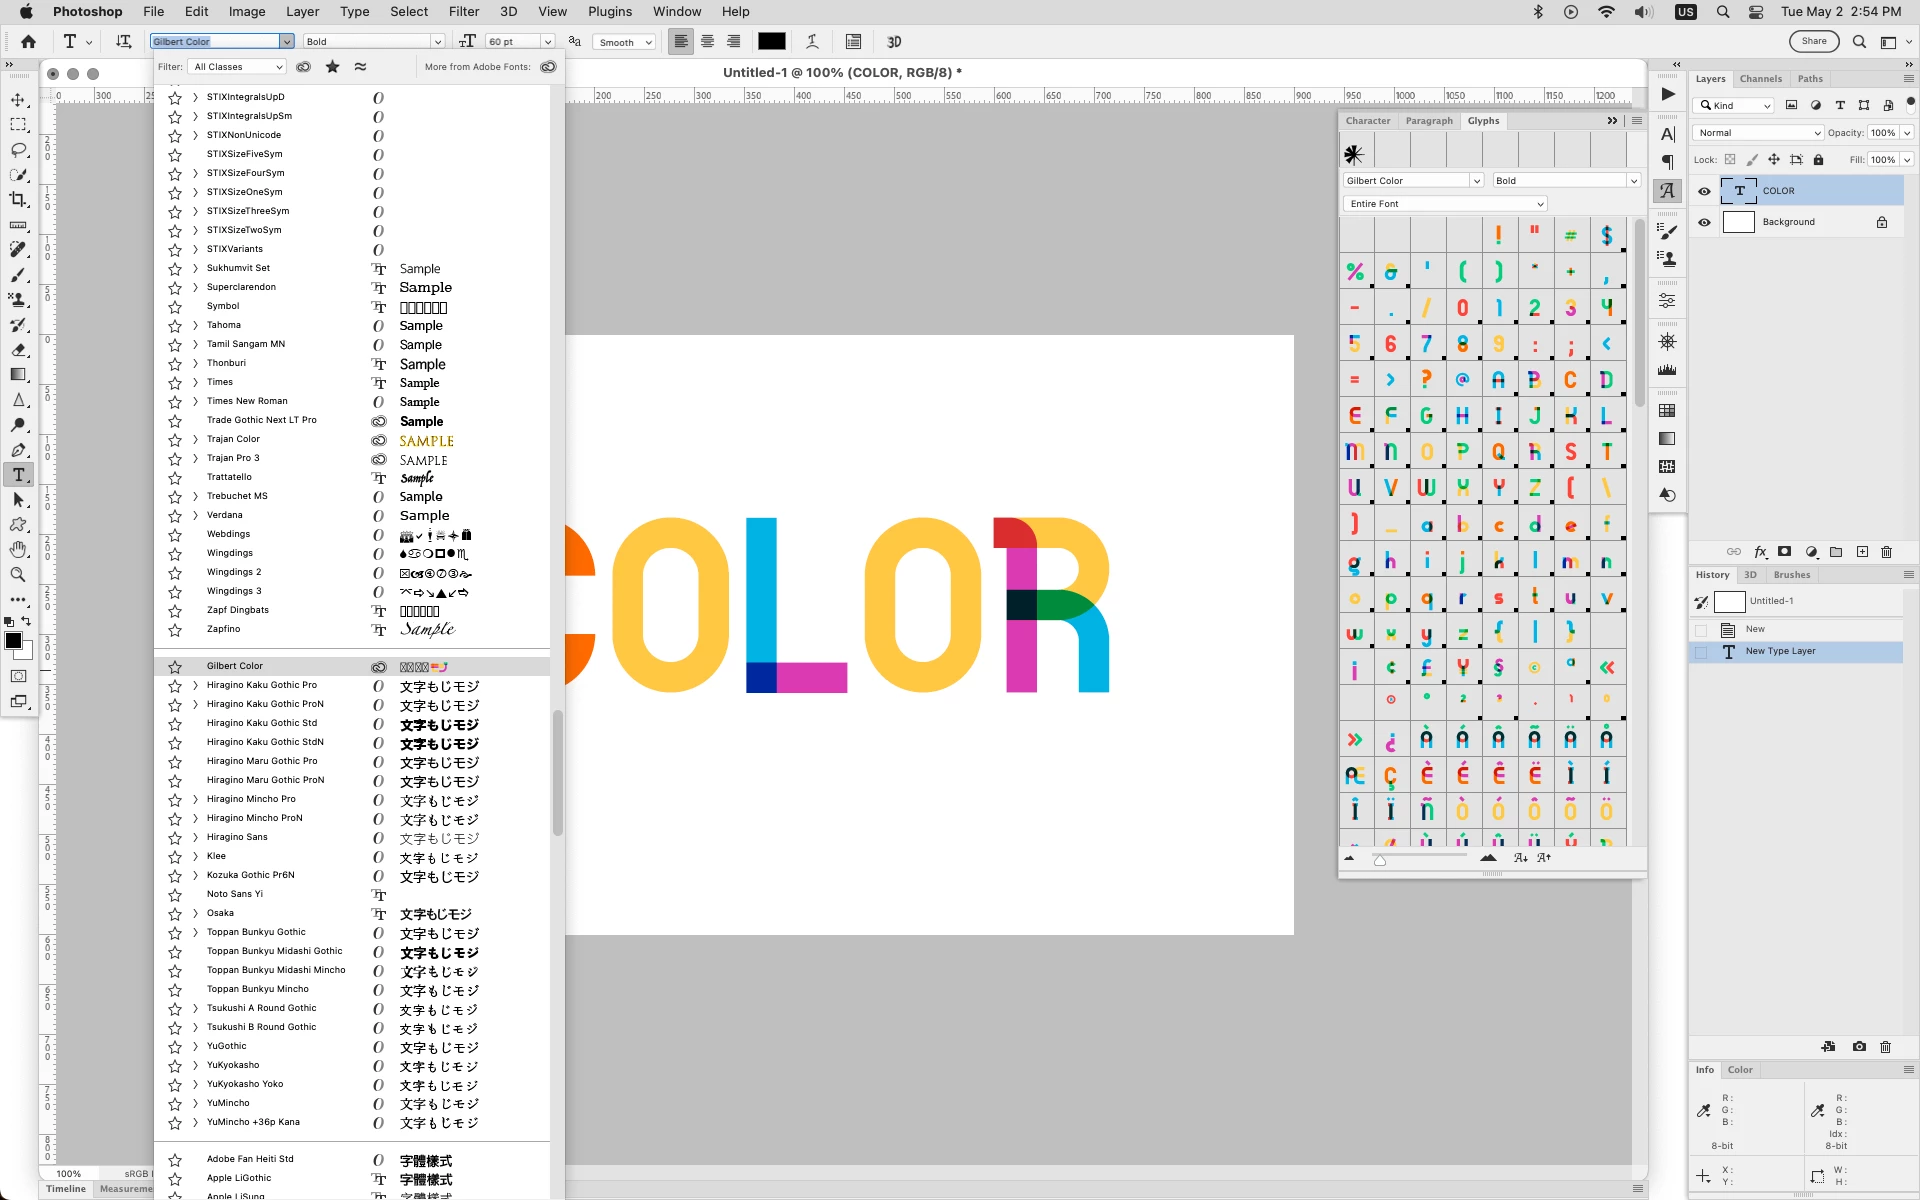Image resolution: width=1920 pixels, height=1200 pixels.
Task: Toggle character and paragraph panels icon
Action: click(x=853, y=42)
